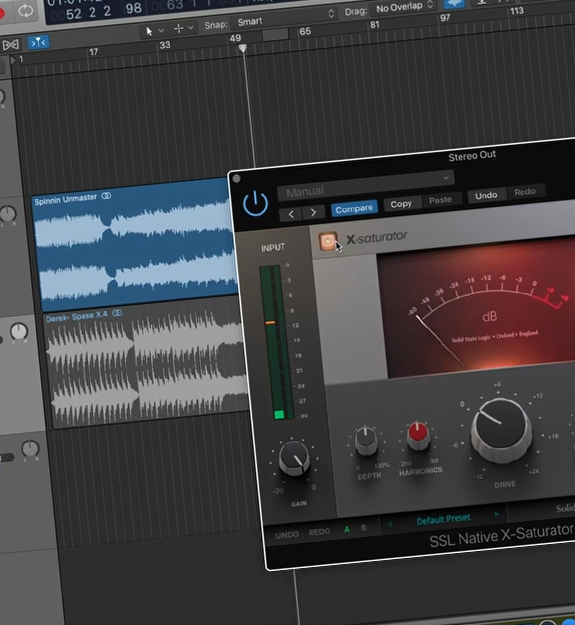Click the pan knob on the third track

point(30,449)
